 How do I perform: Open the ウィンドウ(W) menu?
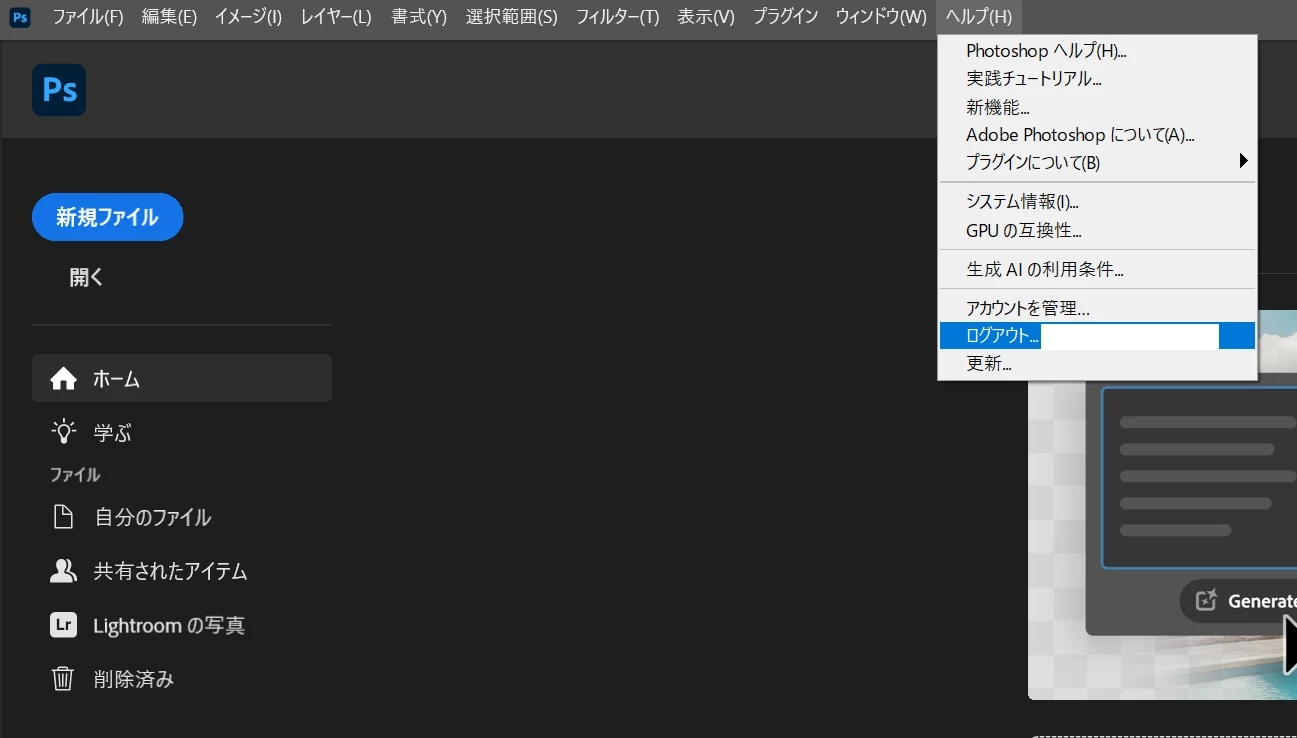(x=881, y=17)
